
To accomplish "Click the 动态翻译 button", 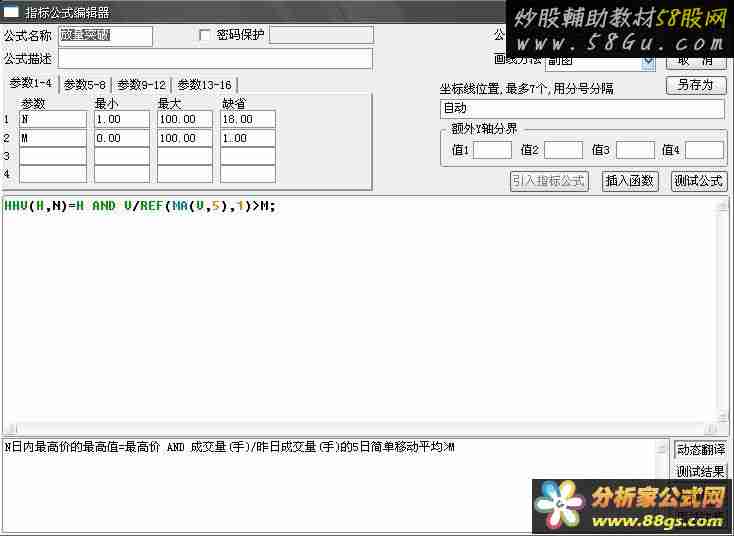I will point(700,449).
